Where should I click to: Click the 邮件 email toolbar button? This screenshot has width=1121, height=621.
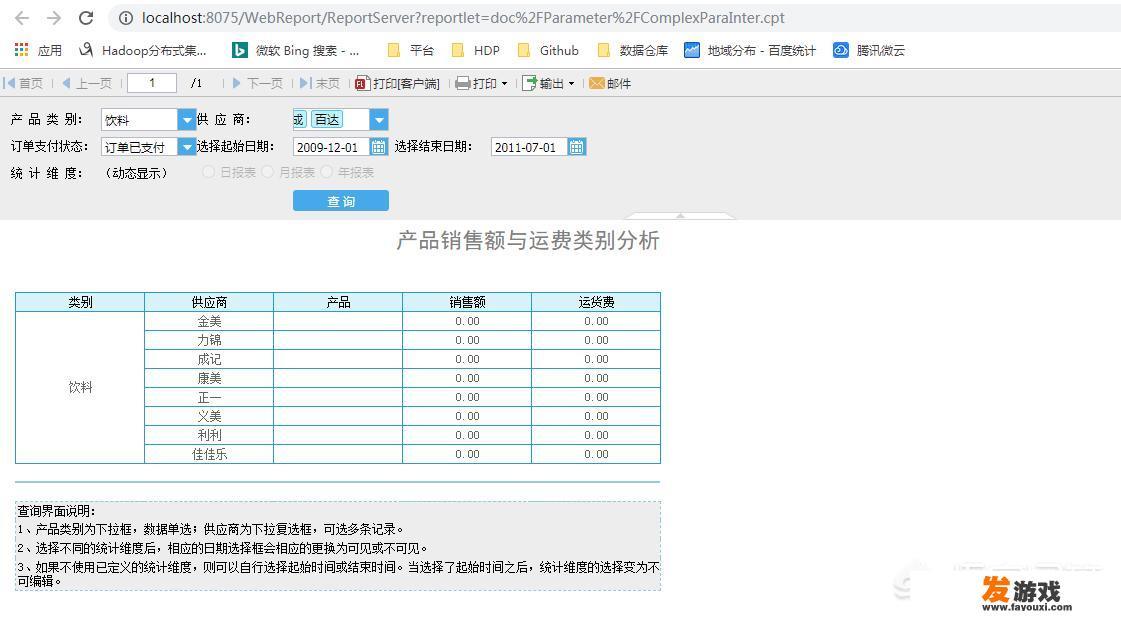pos(610,84)
